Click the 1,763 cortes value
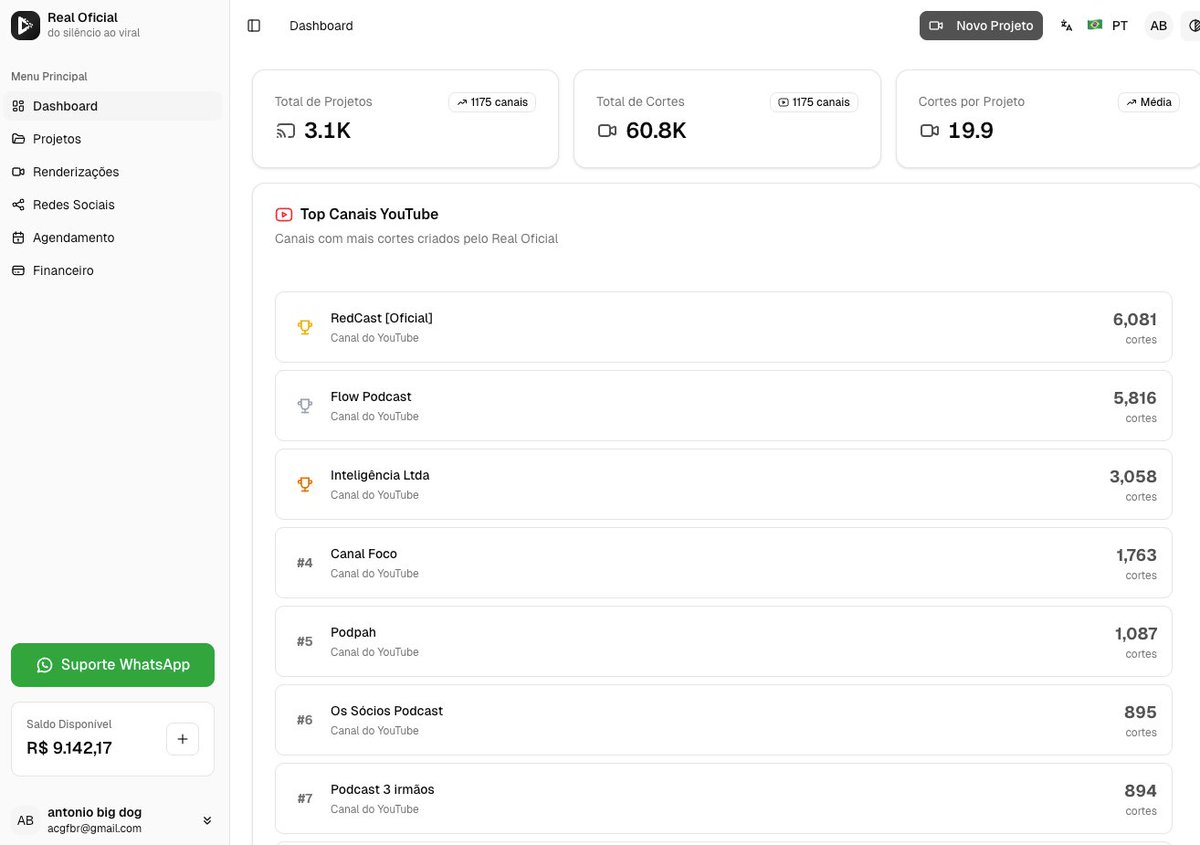Viewport: 1200px width, 845px height. pos(1137,555)
